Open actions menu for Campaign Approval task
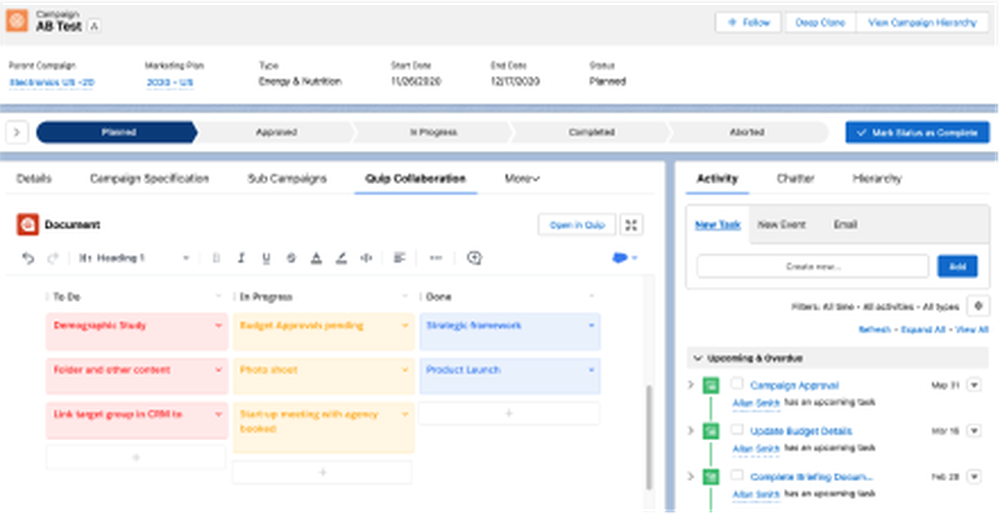Screen dimensions: 1000x514 (x=974, y=385)
